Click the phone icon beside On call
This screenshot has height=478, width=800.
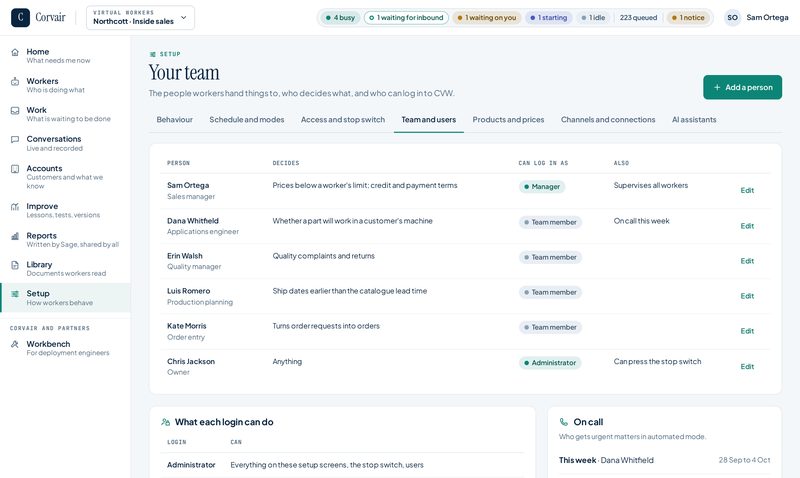tap(563, 422)
